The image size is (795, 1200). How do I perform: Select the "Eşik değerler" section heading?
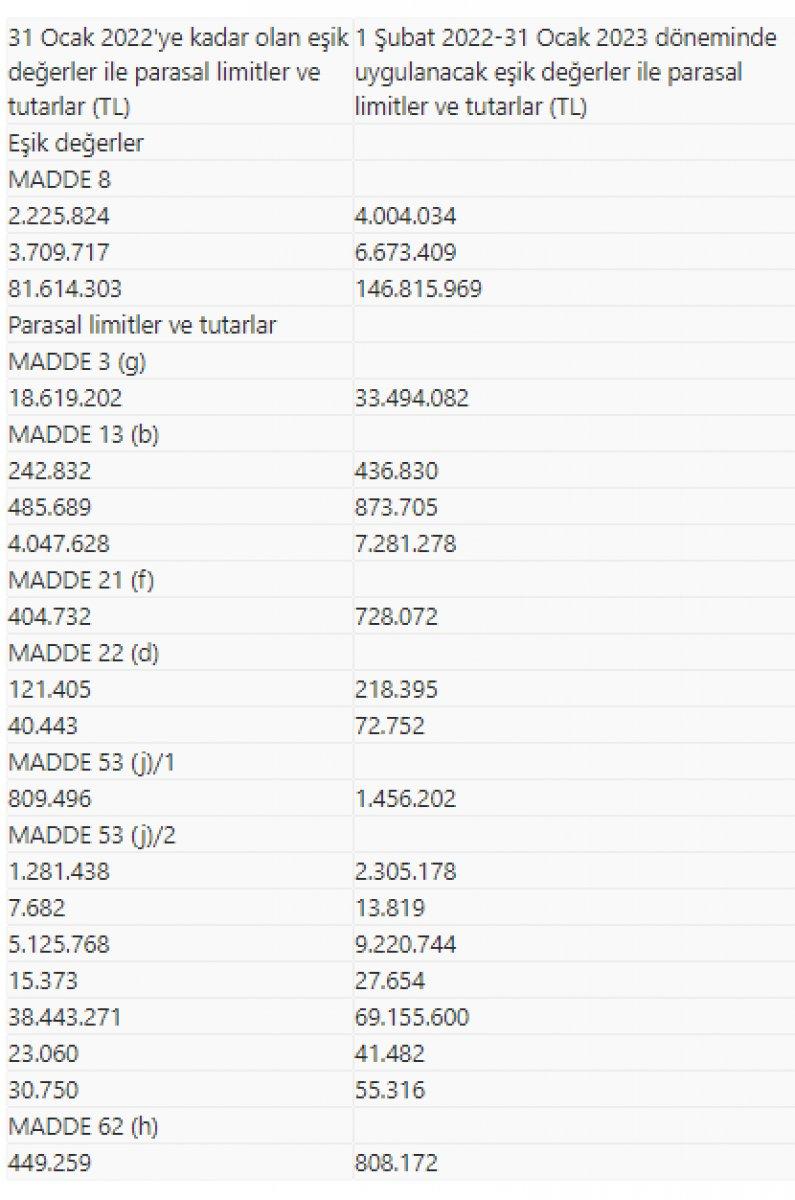76,143
